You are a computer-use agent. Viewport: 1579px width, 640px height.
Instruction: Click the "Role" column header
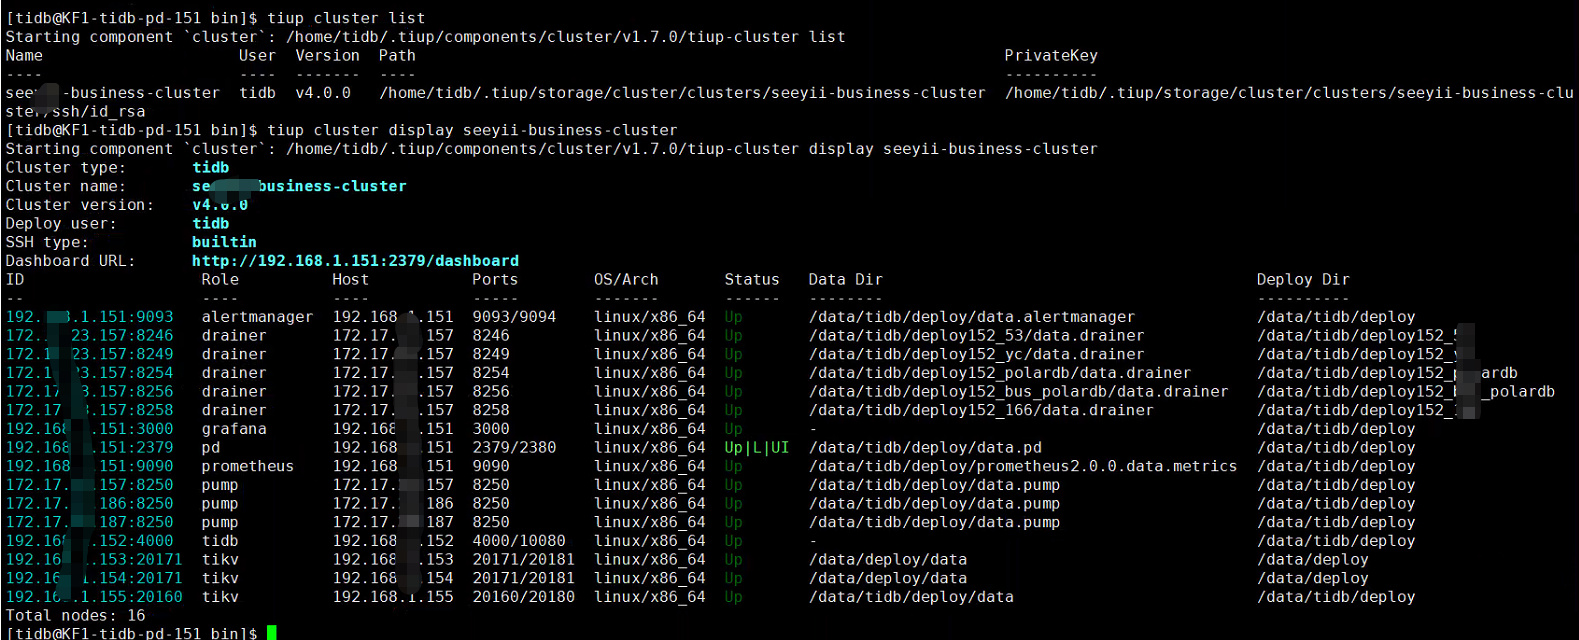click(220, 280)
